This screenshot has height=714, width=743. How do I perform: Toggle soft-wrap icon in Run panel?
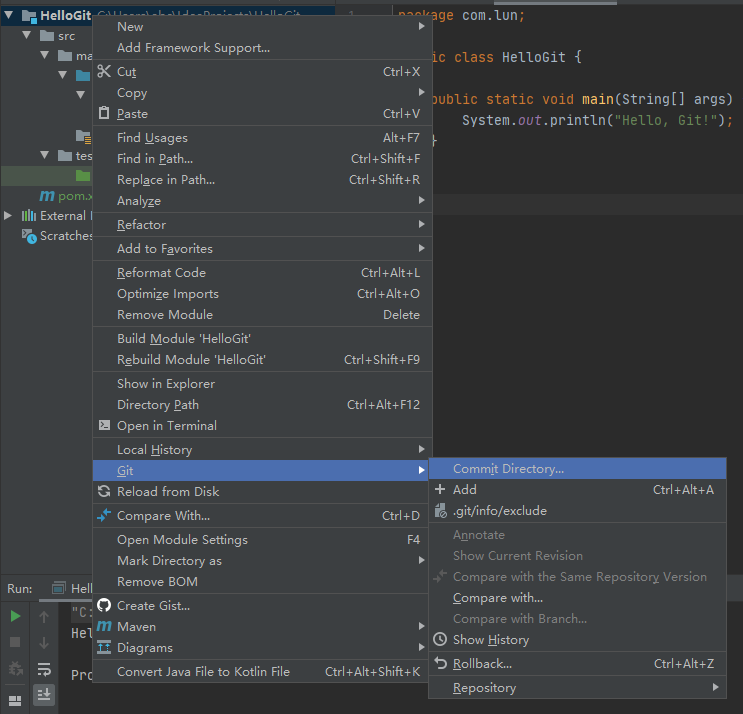coord(44,669)
